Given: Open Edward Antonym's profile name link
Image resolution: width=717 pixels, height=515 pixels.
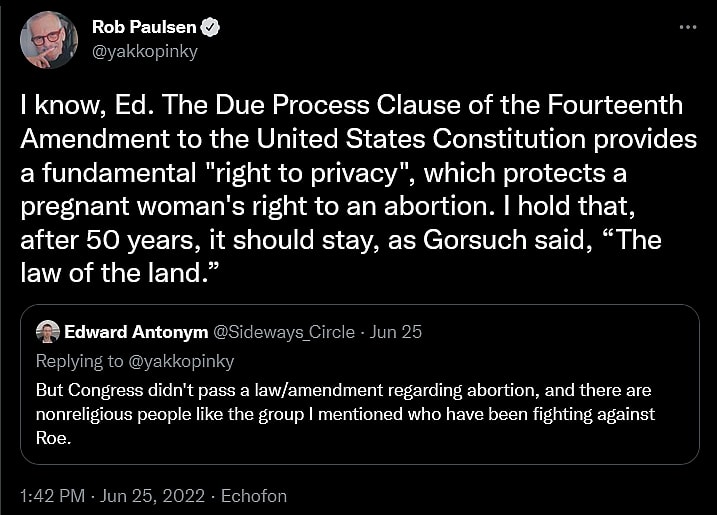Looking at the screenshot, I should coord(134,332).
